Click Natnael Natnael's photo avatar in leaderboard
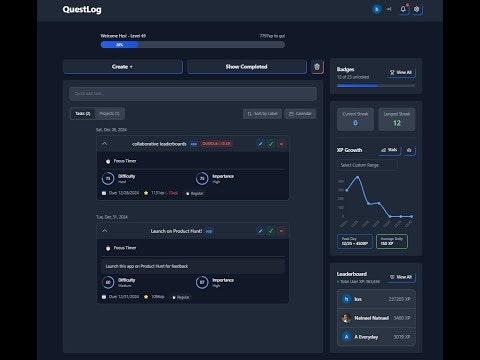The image size is (480, 360). 346,318
